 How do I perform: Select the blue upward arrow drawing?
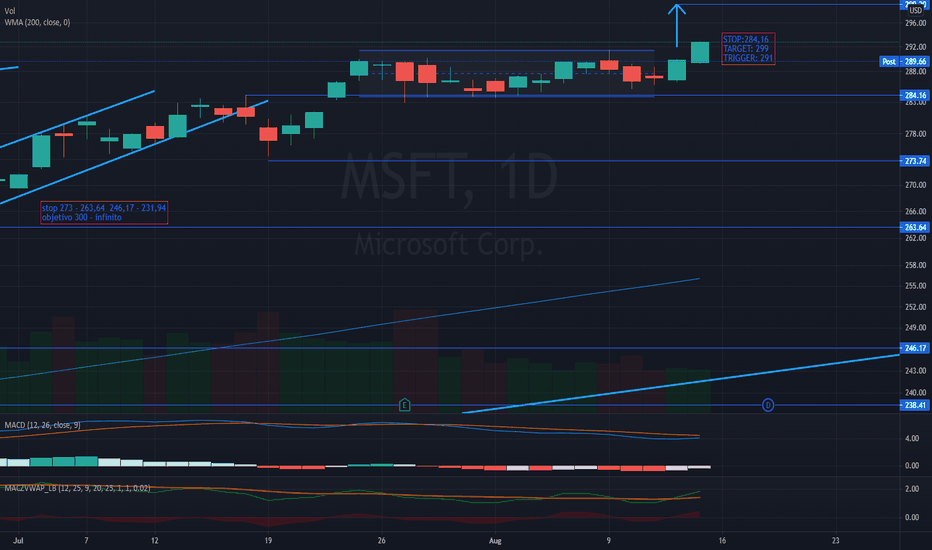(x=676, y=25)
